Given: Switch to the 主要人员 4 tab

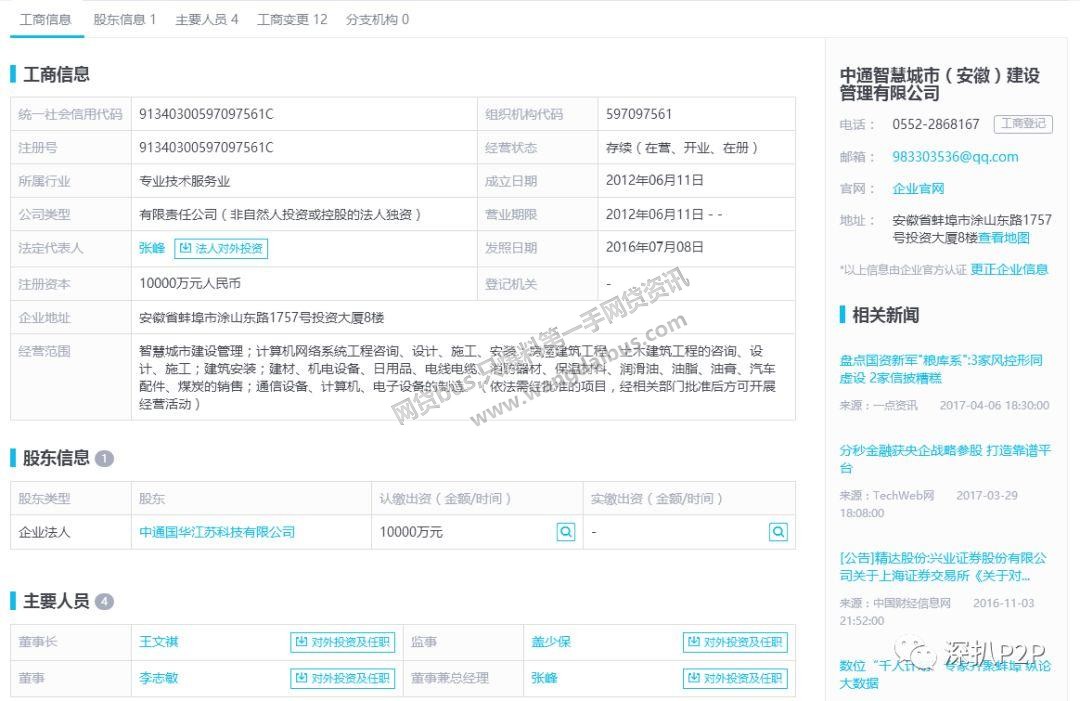Looking at the screenshot, I should (x=207, y=19).
